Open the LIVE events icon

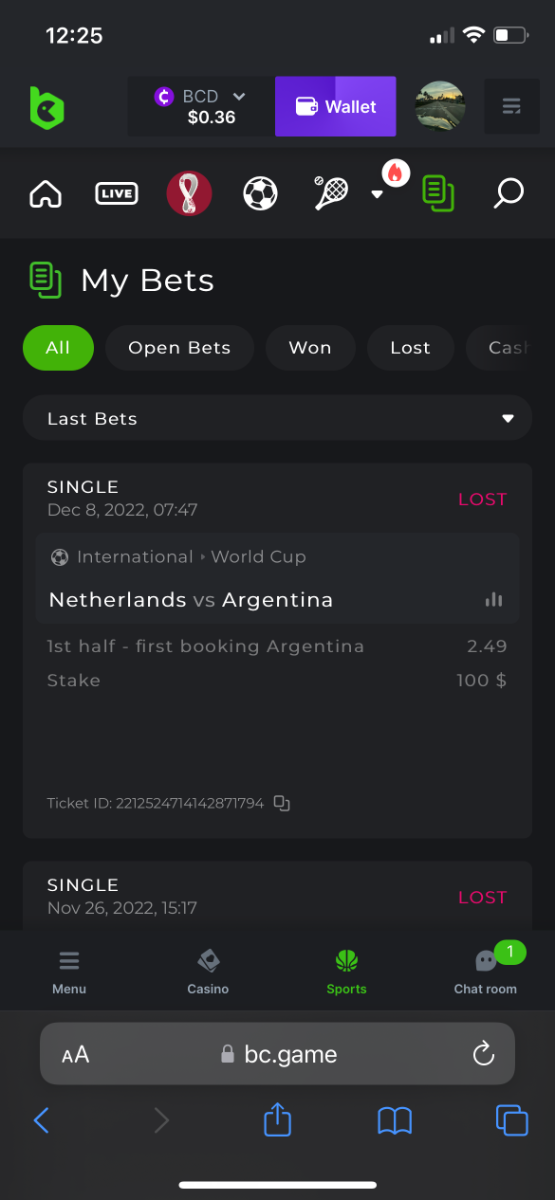[x=116, y=193]
